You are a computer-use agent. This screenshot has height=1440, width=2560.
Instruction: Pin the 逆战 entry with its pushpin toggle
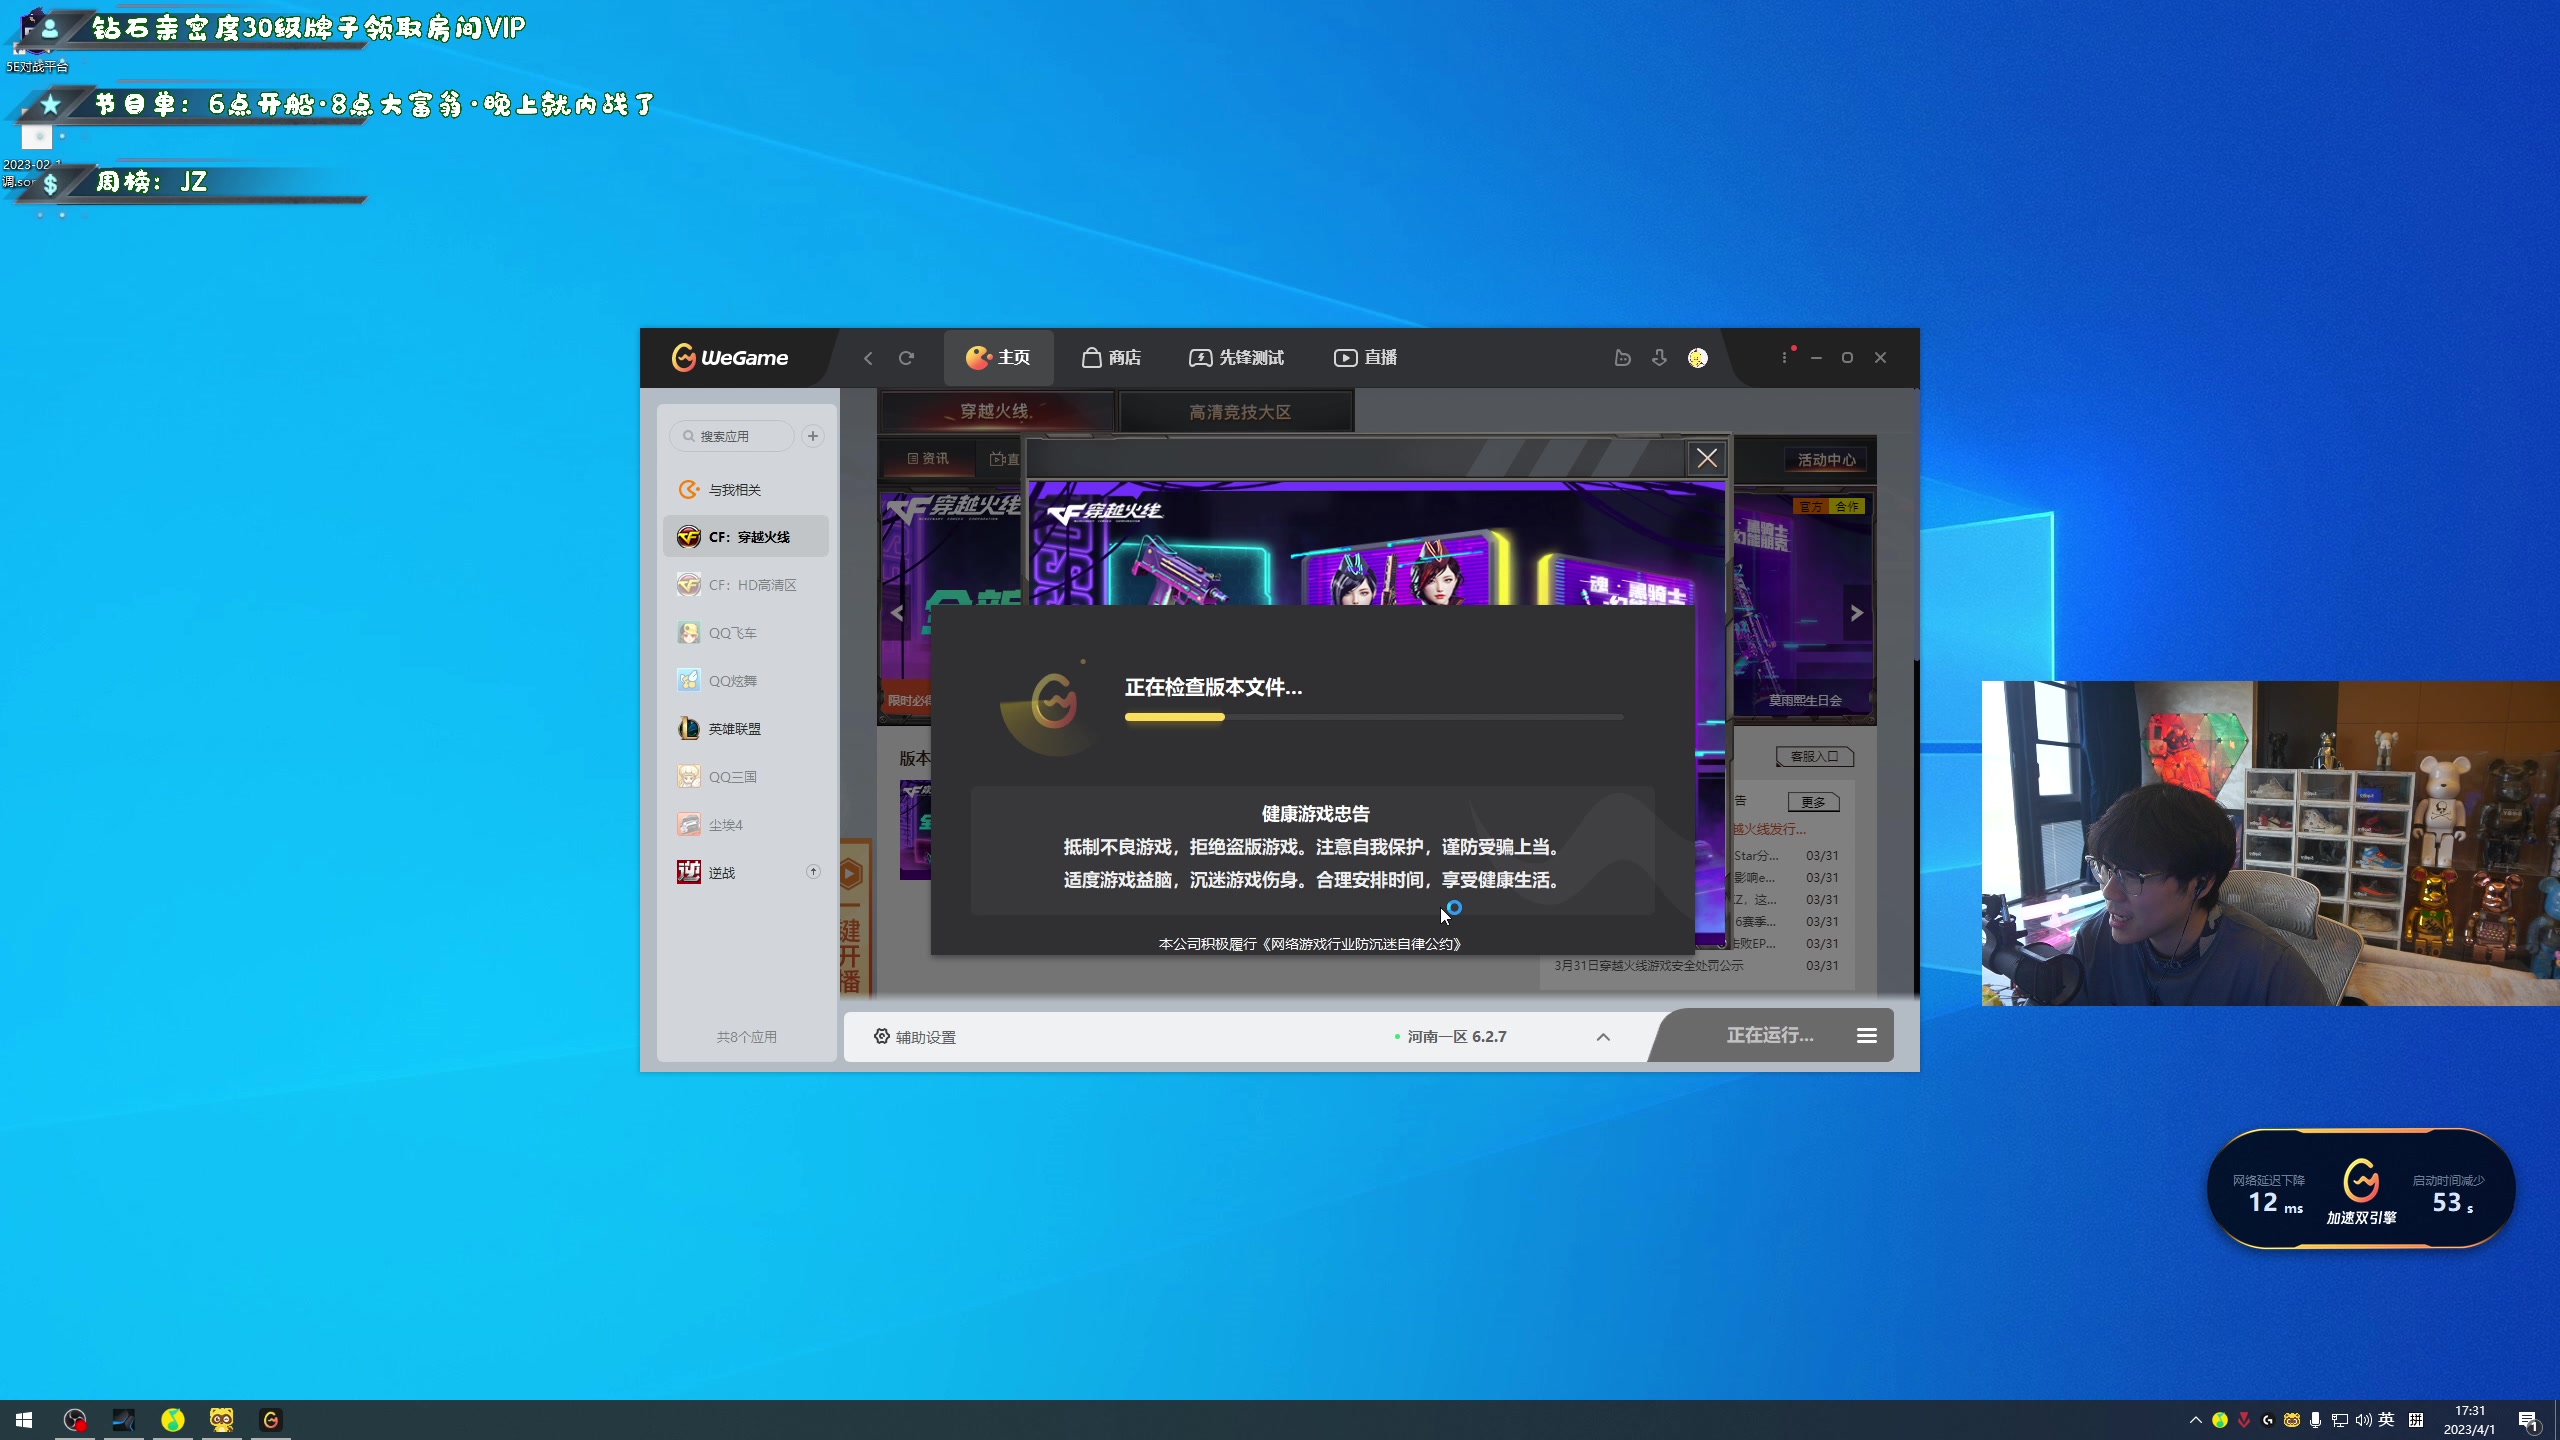pyautogui.click(x=813, y=871)
